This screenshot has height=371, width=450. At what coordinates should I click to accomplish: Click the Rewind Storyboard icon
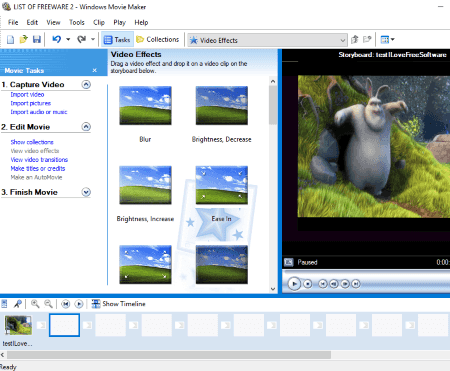coord(66,304)
